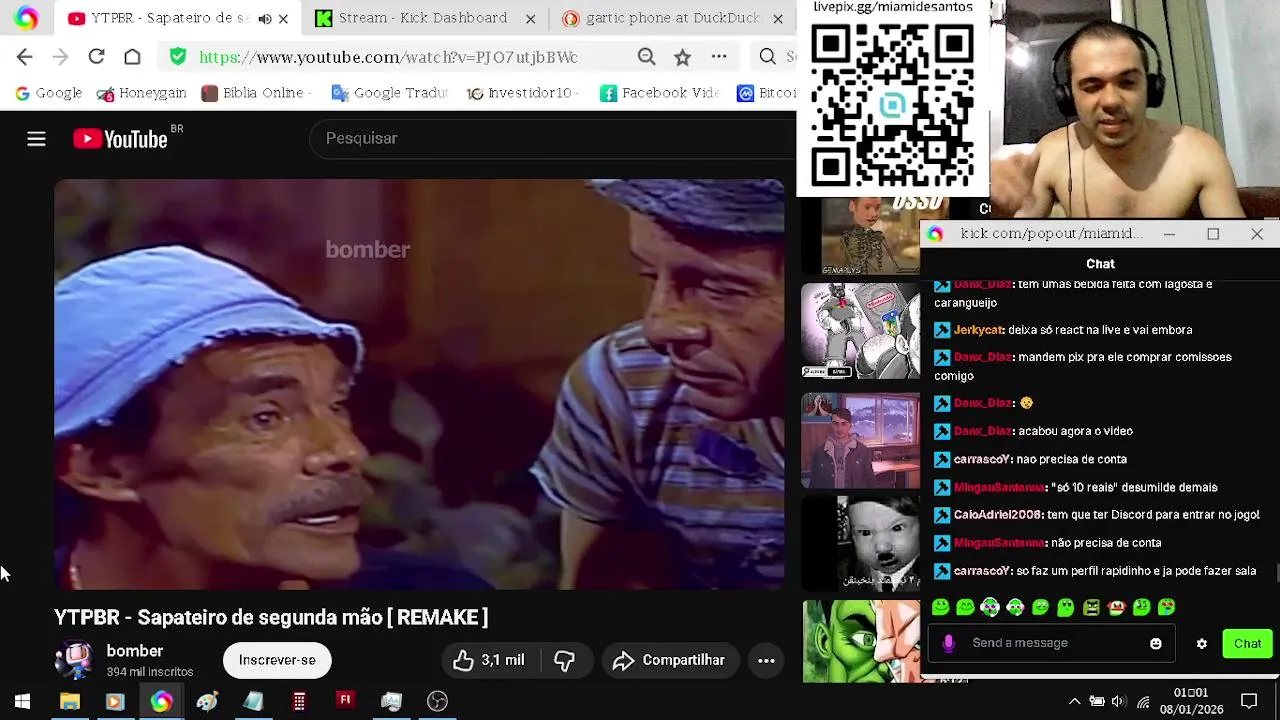This screenshot has height=720, width=1280.
Task: Open the bomber channel name link
Action: click(x=135, y=651)
